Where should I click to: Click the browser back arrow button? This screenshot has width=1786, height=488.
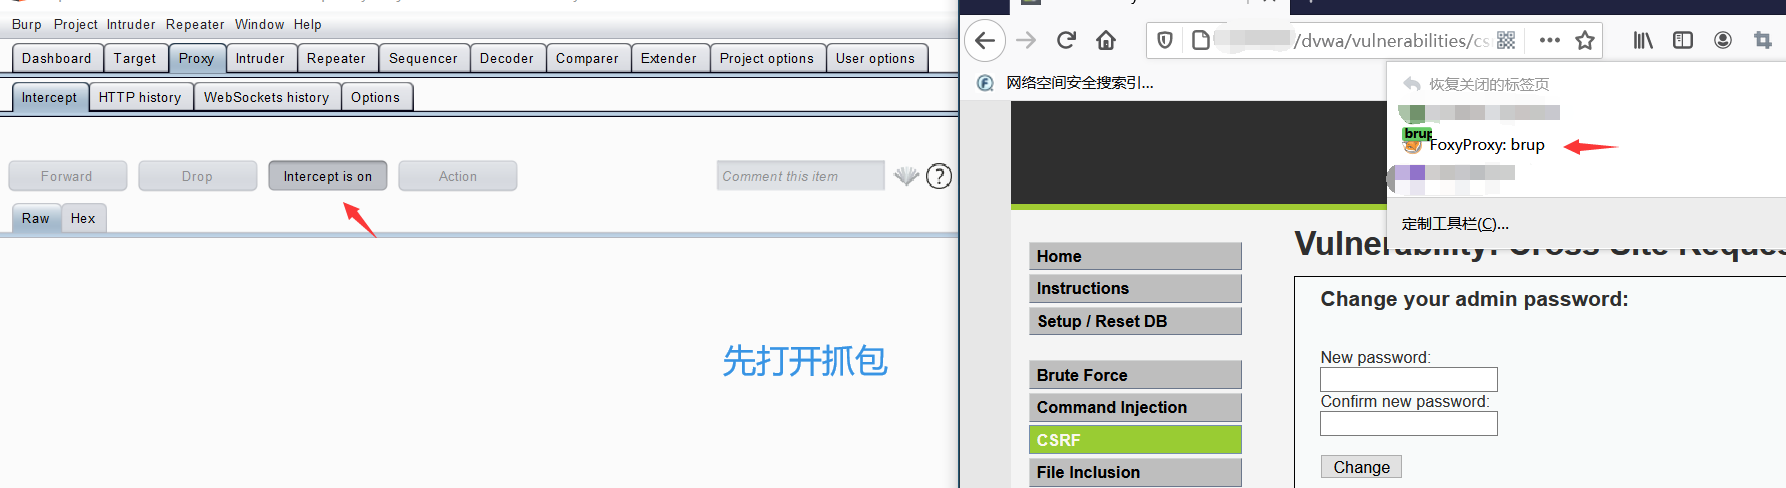[985, 40]
